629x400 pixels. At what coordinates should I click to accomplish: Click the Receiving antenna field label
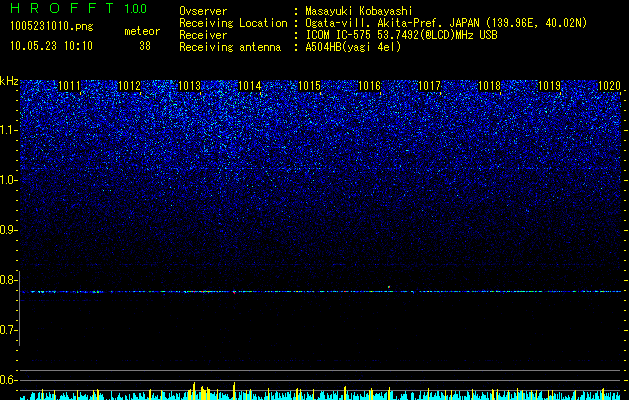pyautogui.click(x=230, y=47)
